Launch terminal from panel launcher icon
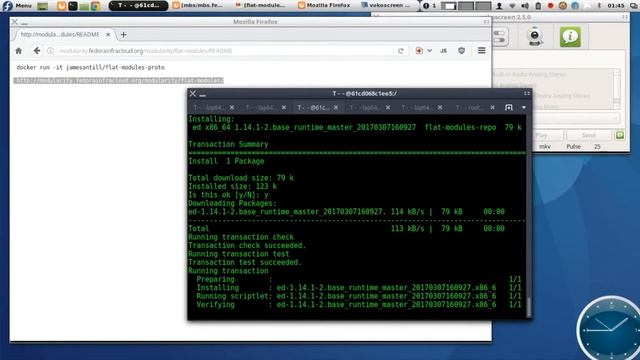The width and height of the screenshot is (640, 360). point(73,6)
